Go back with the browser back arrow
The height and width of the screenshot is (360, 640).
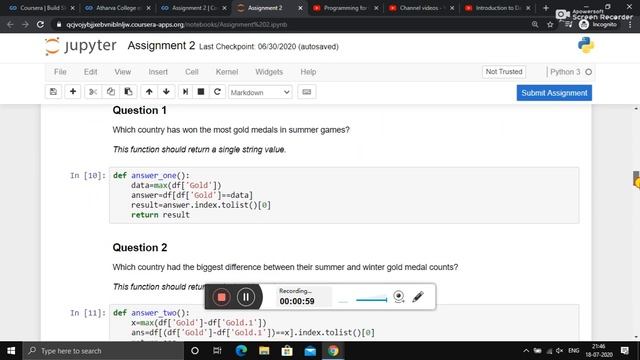(11, 24)
